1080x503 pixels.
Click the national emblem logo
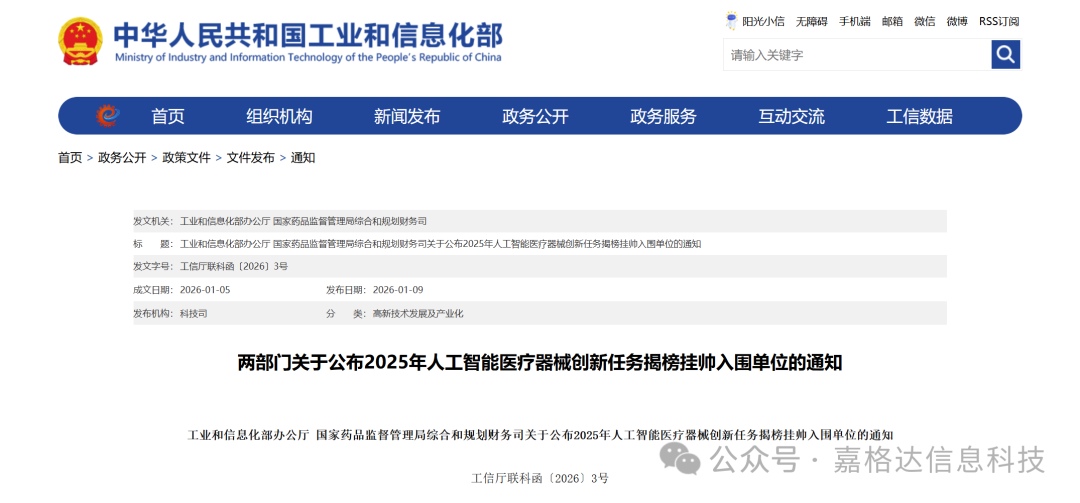pos(81,41)
